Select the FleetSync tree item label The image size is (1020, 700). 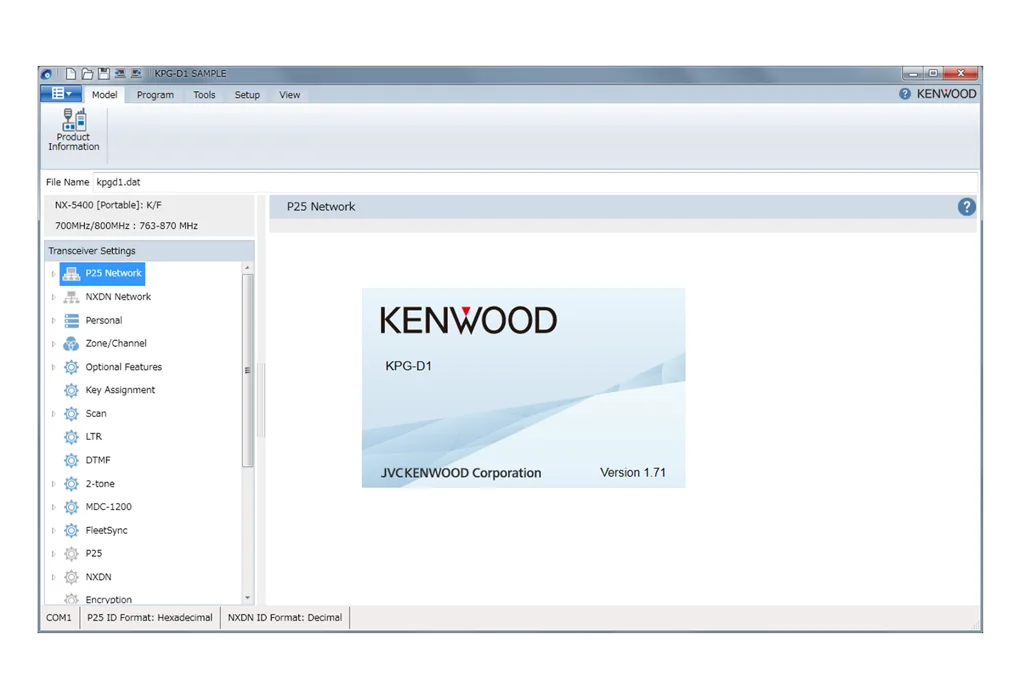(x=107, y=530)
